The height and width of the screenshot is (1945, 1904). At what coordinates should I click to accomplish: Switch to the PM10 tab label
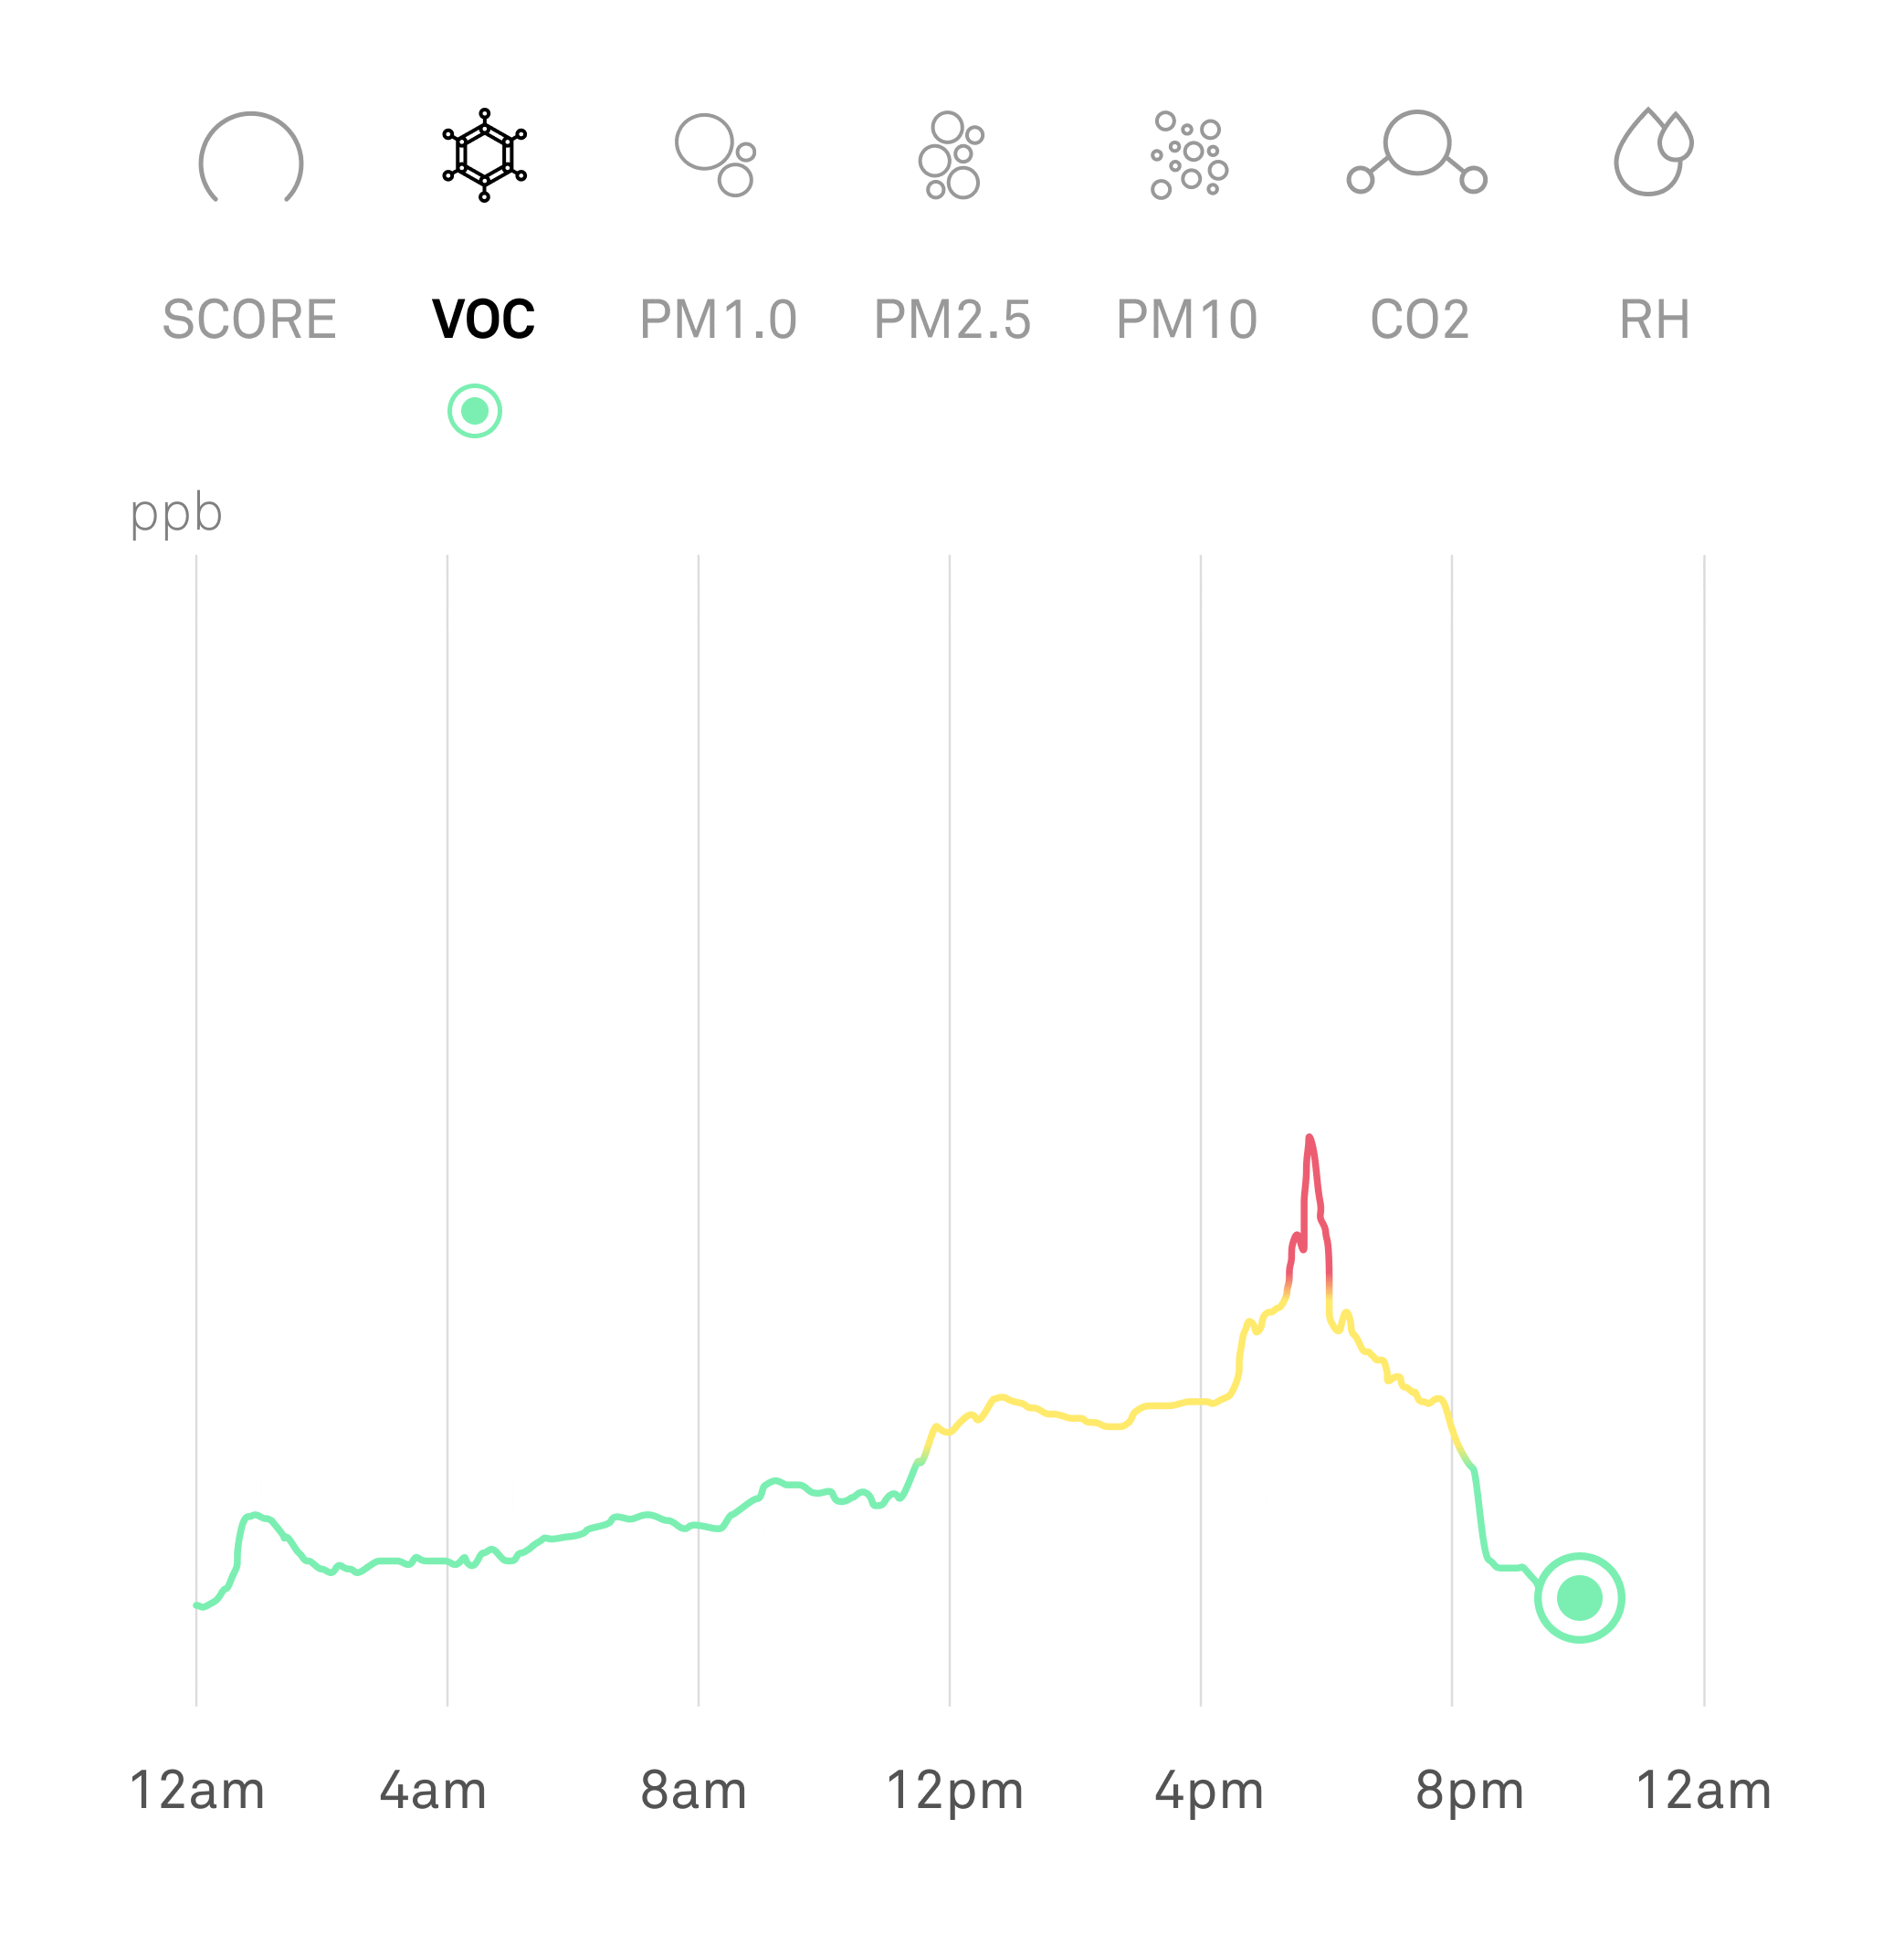1187,320
